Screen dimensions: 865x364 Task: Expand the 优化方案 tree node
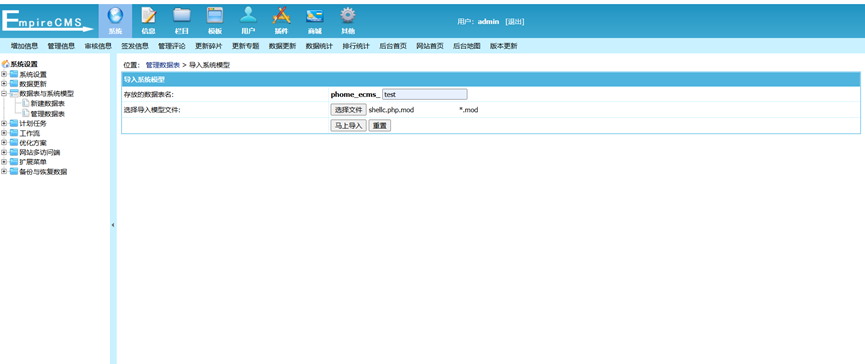pos(4,142)
